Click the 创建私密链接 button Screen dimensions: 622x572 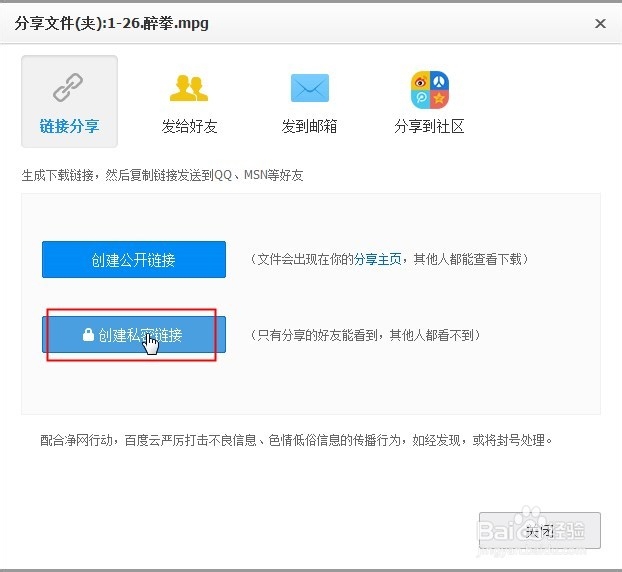134,334
